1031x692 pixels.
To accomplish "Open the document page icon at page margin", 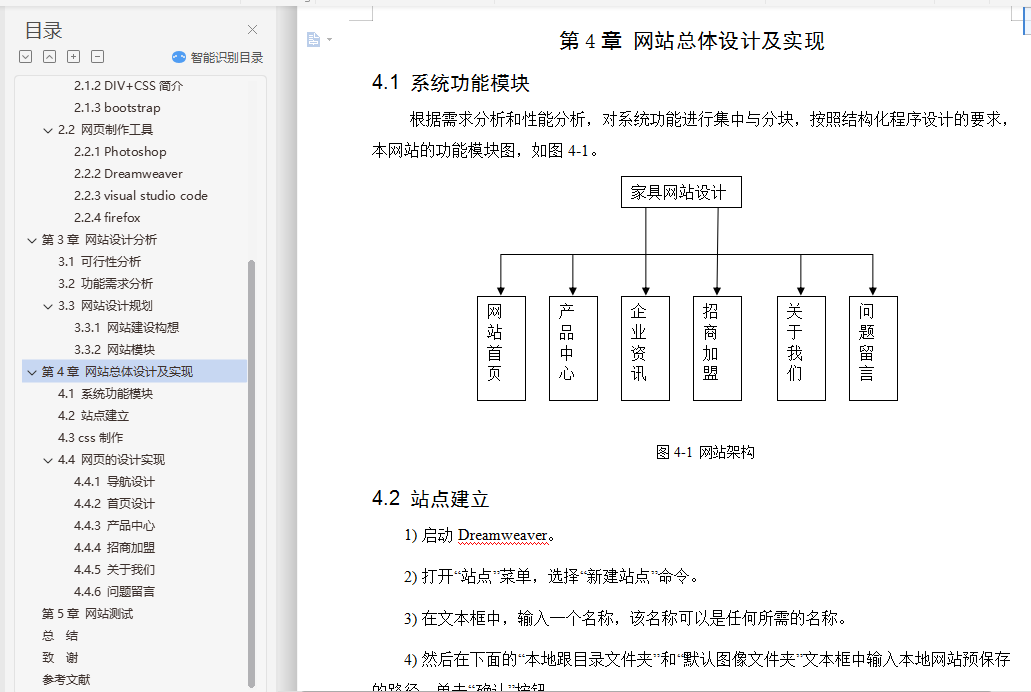I will [314, 40].
